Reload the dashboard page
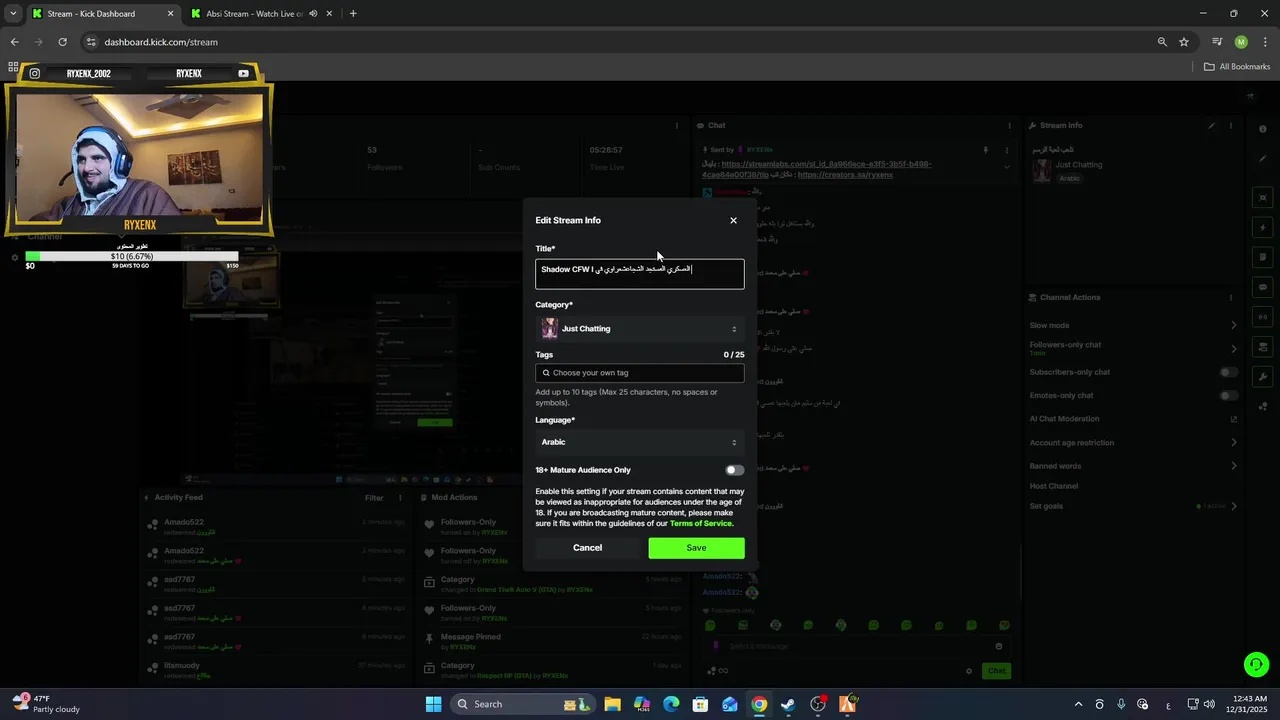The width and height of the screenshot is (1280, 720). click(x=62, y=42)
